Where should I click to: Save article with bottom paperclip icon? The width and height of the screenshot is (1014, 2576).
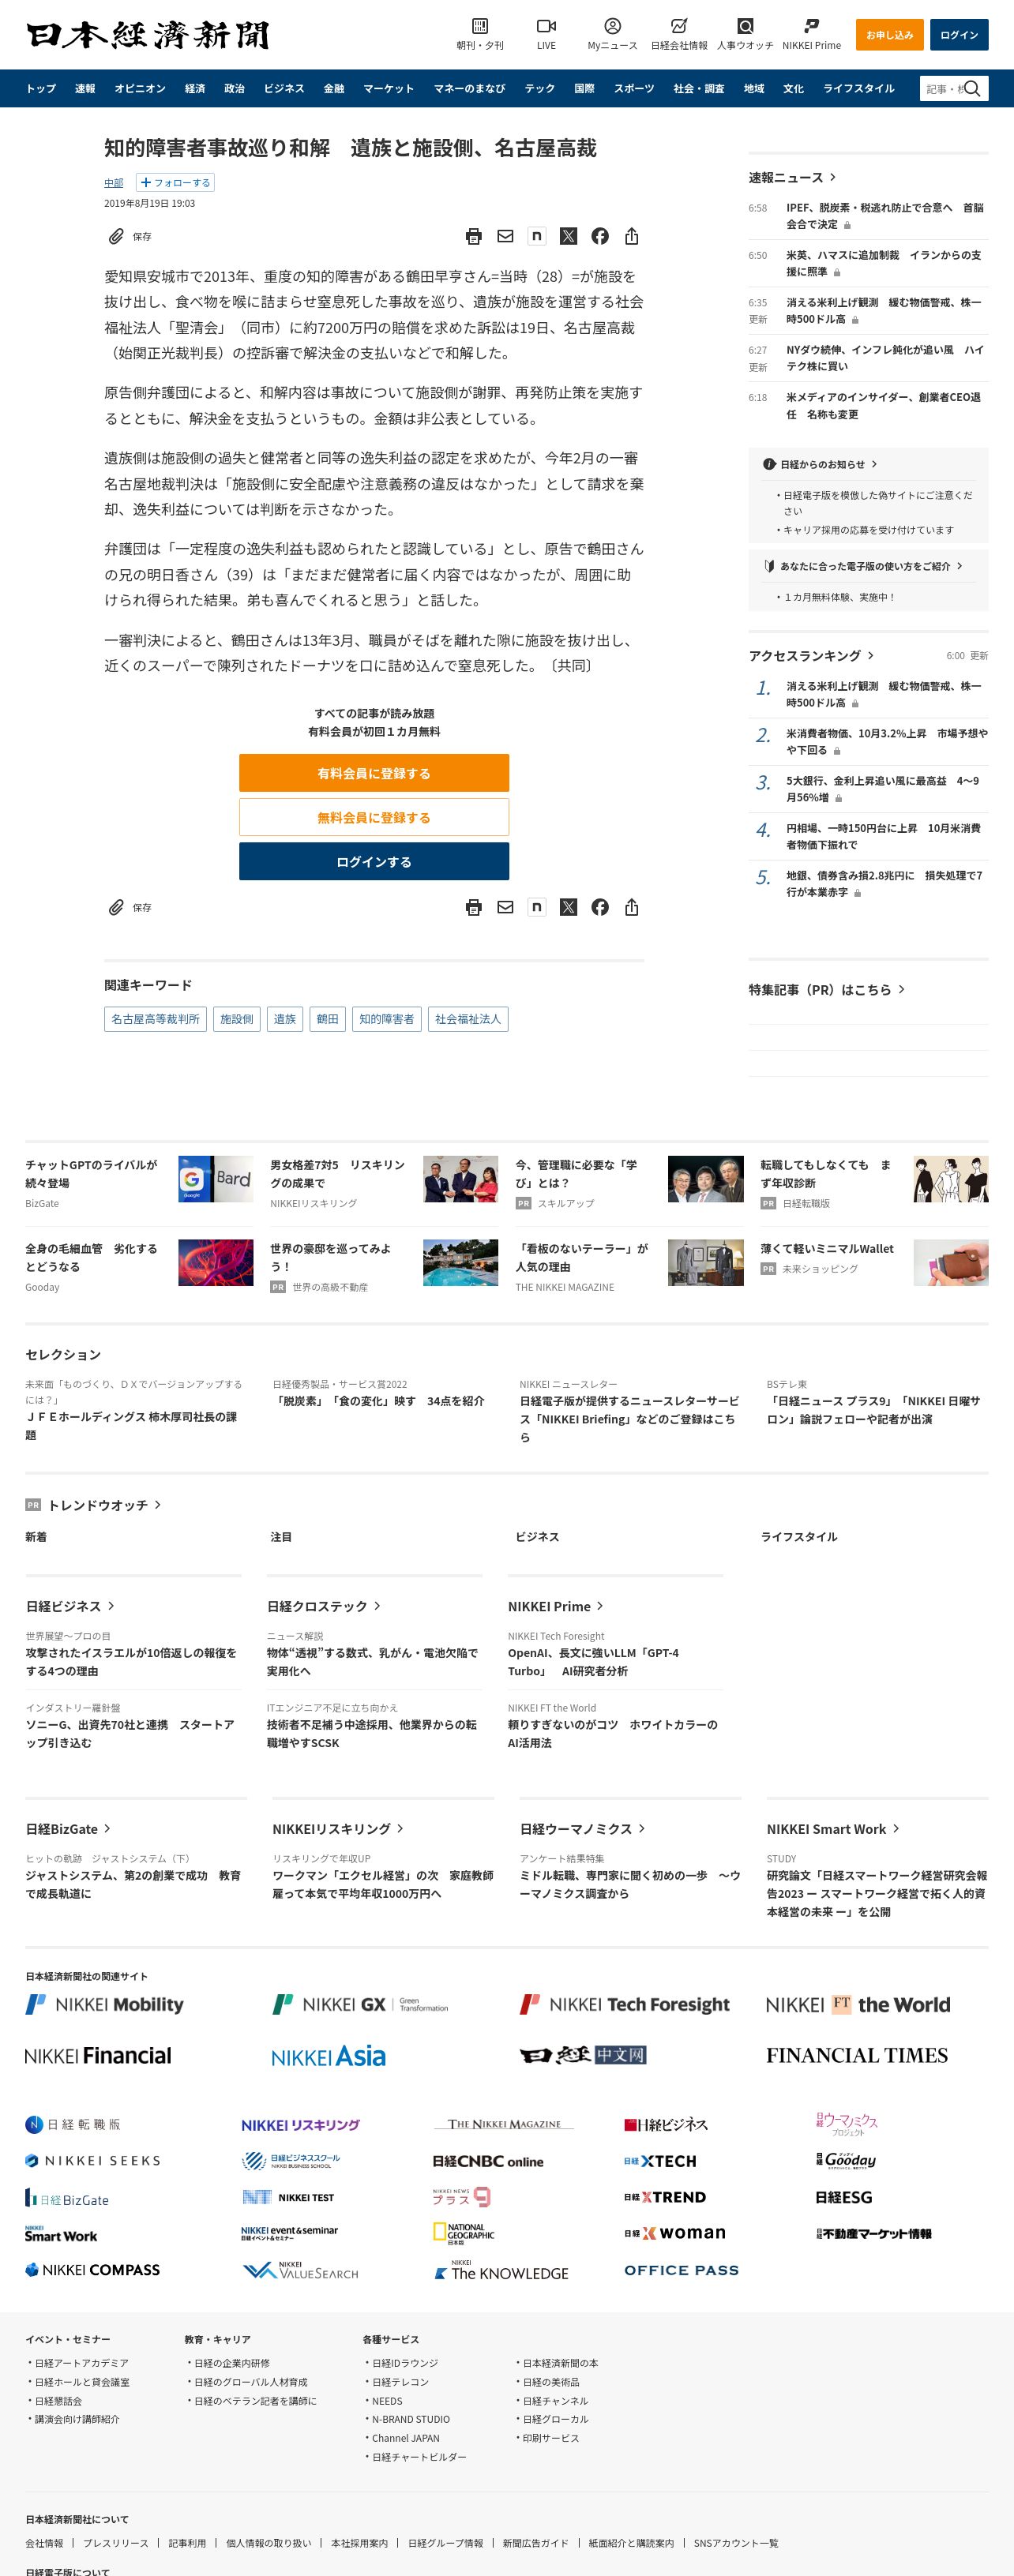(x=116, y=907)
